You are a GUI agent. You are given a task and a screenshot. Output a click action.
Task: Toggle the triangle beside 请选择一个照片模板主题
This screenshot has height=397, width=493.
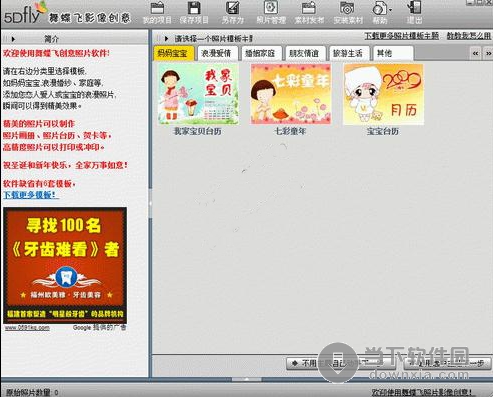166,39
